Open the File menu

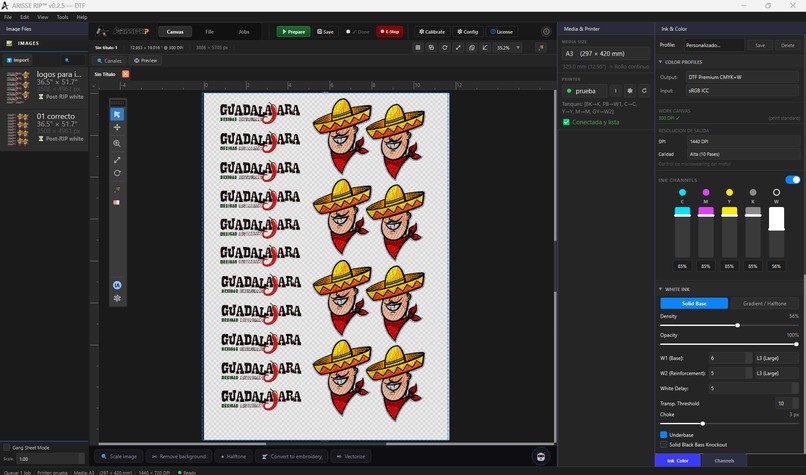pyautogui.click(x=8, y=17)
